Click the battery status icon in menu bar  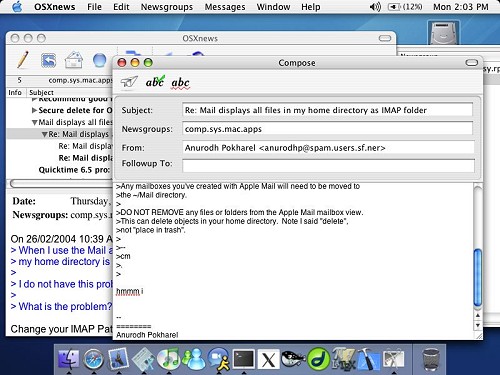click(405, 7)
